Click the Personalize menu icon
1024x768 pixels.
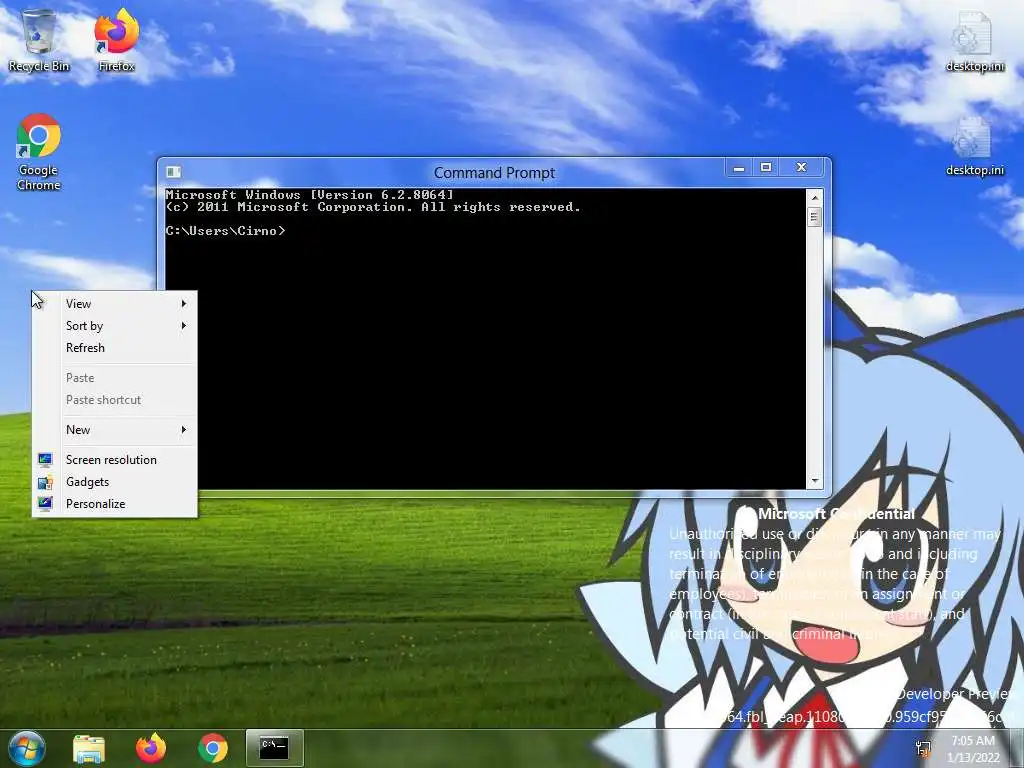45,504
